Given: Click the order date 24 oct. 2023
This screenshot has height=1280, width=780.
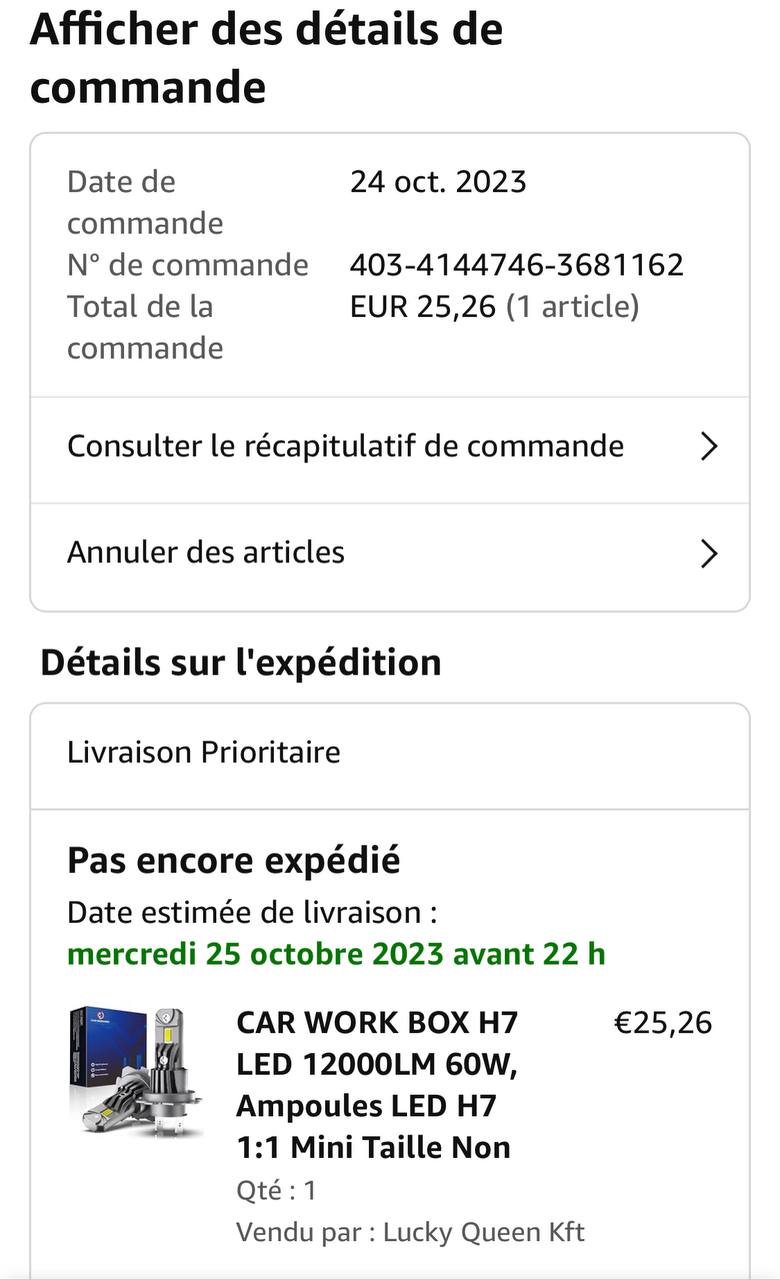Looking at the screenshot, I should click(438, 182).
